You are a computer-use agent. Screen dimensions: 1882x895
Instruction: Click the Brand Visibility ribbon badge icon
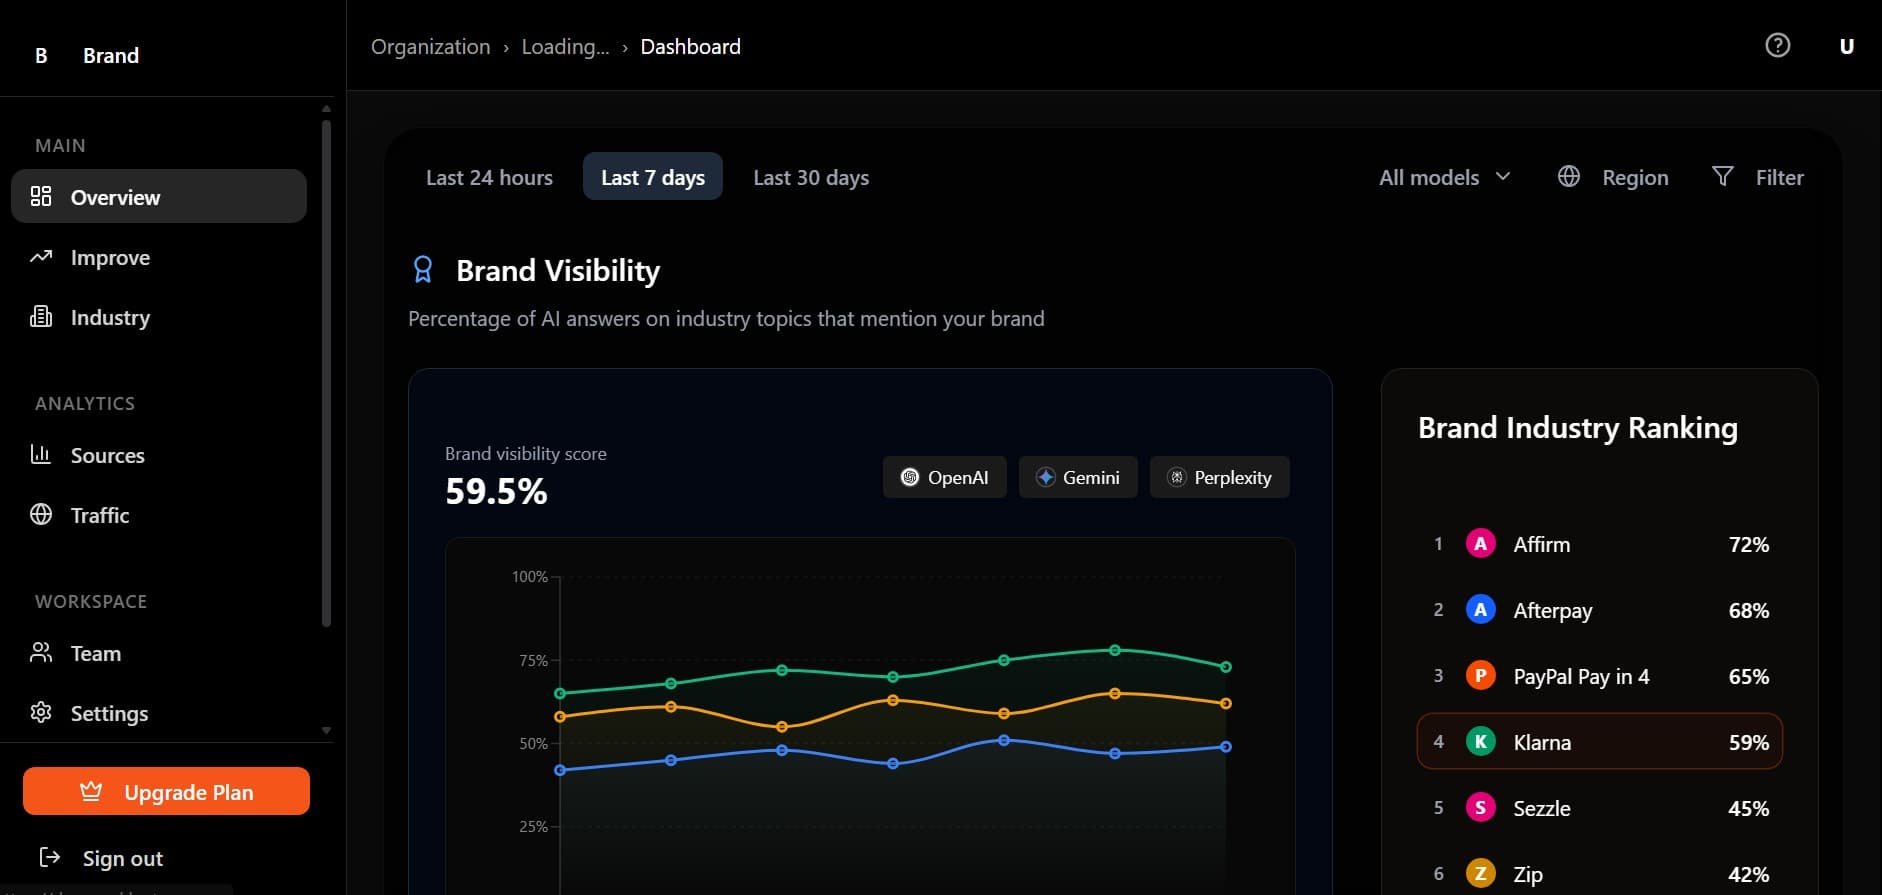(x=423, y=270)
